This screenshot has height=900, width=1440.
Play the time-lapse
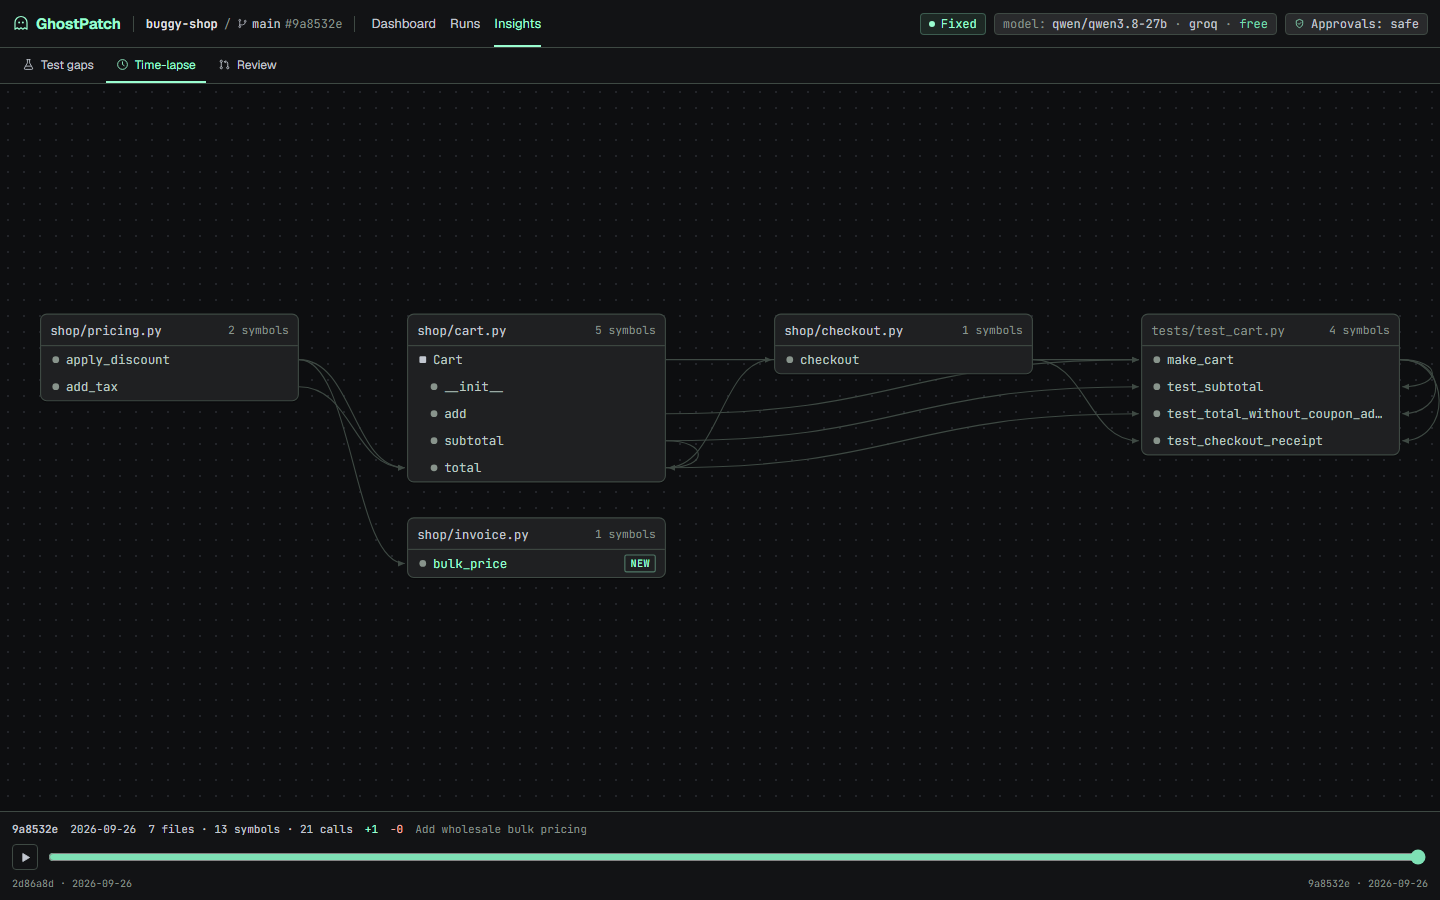click(x=25, y=857)
